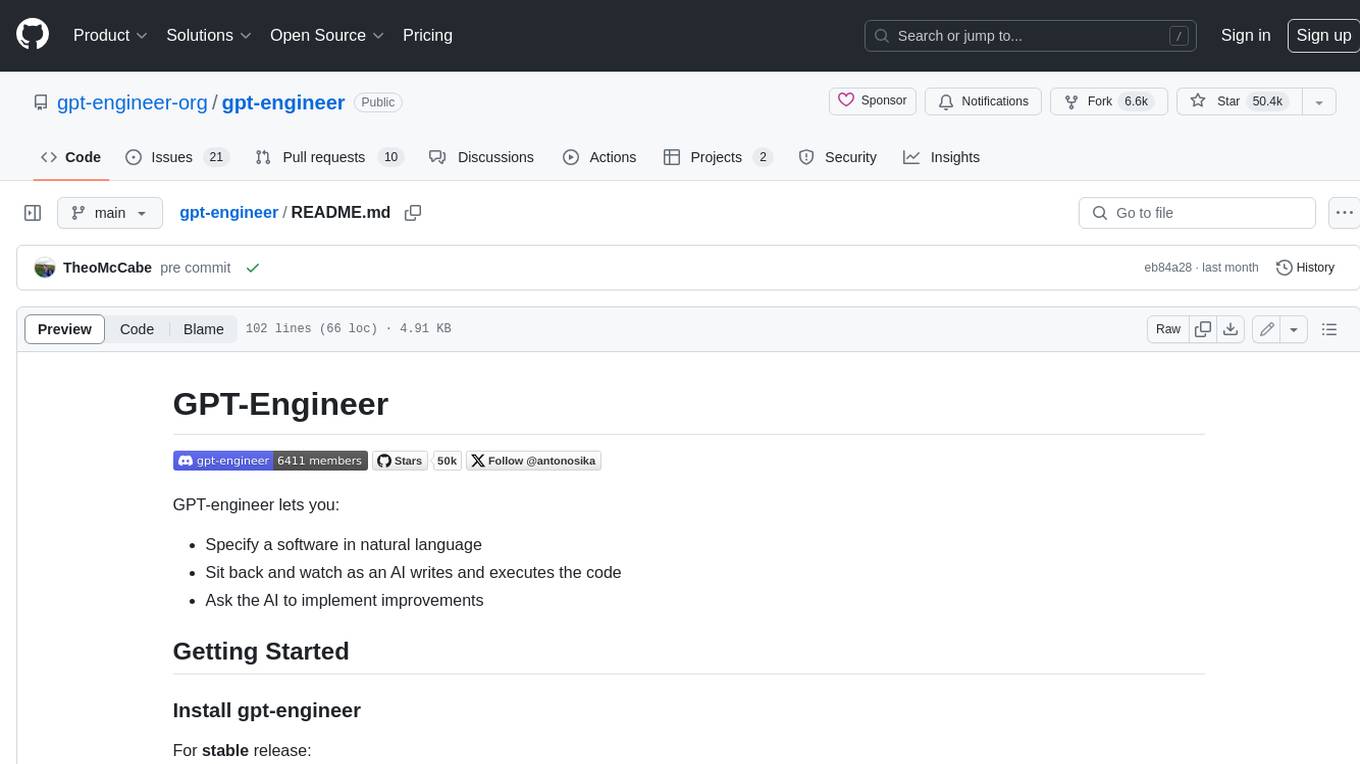1360x764 pixels.
Task: View the file History
Action: click(1305, 268)
